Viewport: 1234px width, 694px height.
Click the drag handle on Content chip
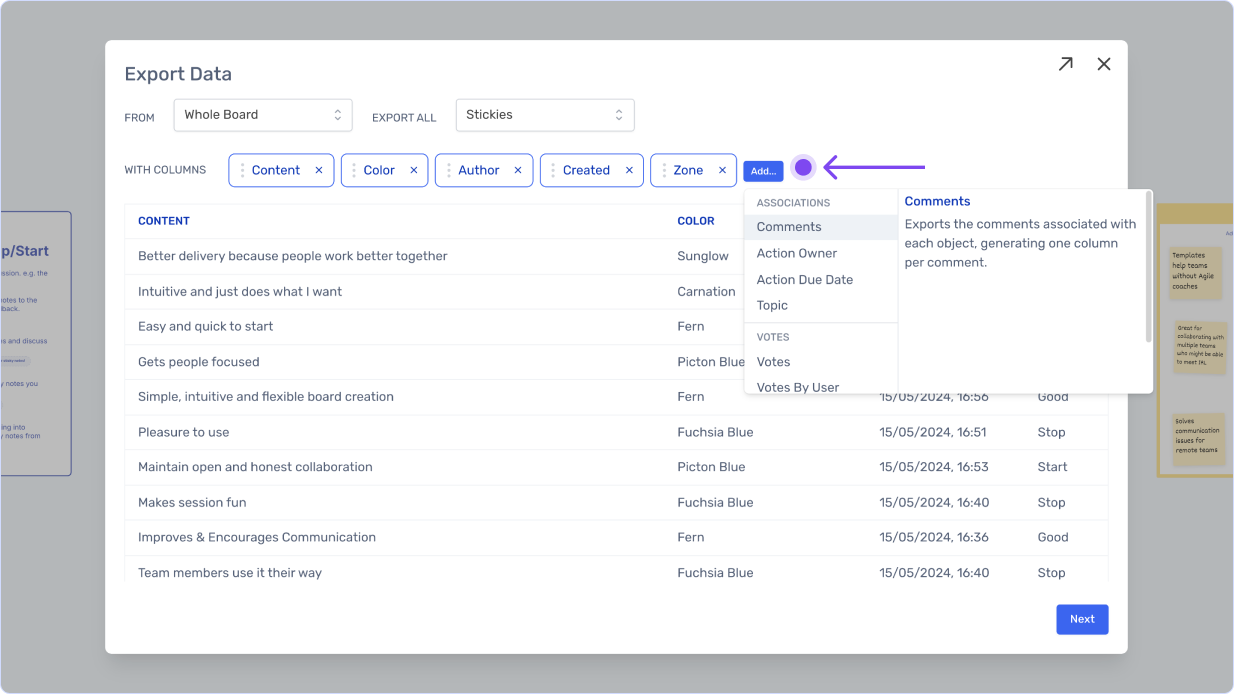242,170
